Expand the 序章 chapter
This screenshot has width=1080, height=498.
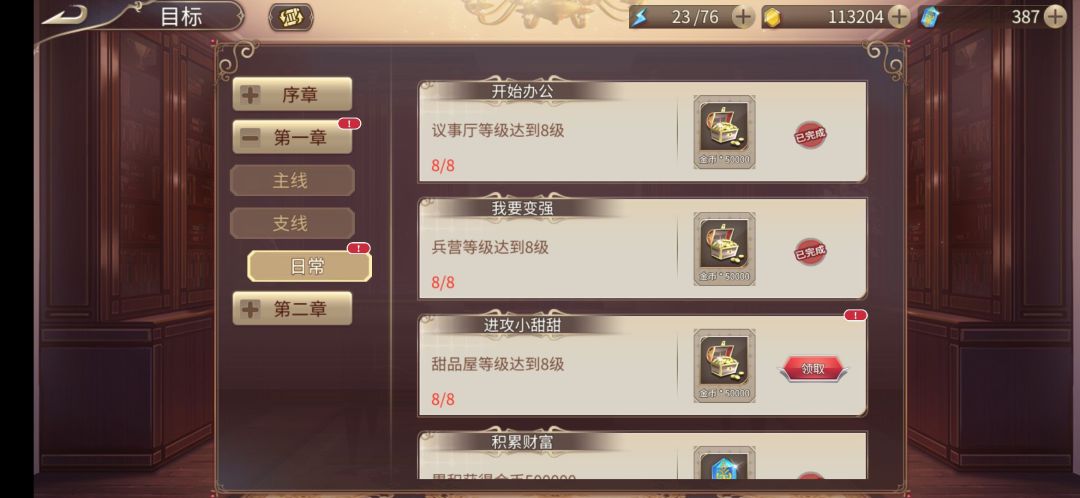[292, 94]
